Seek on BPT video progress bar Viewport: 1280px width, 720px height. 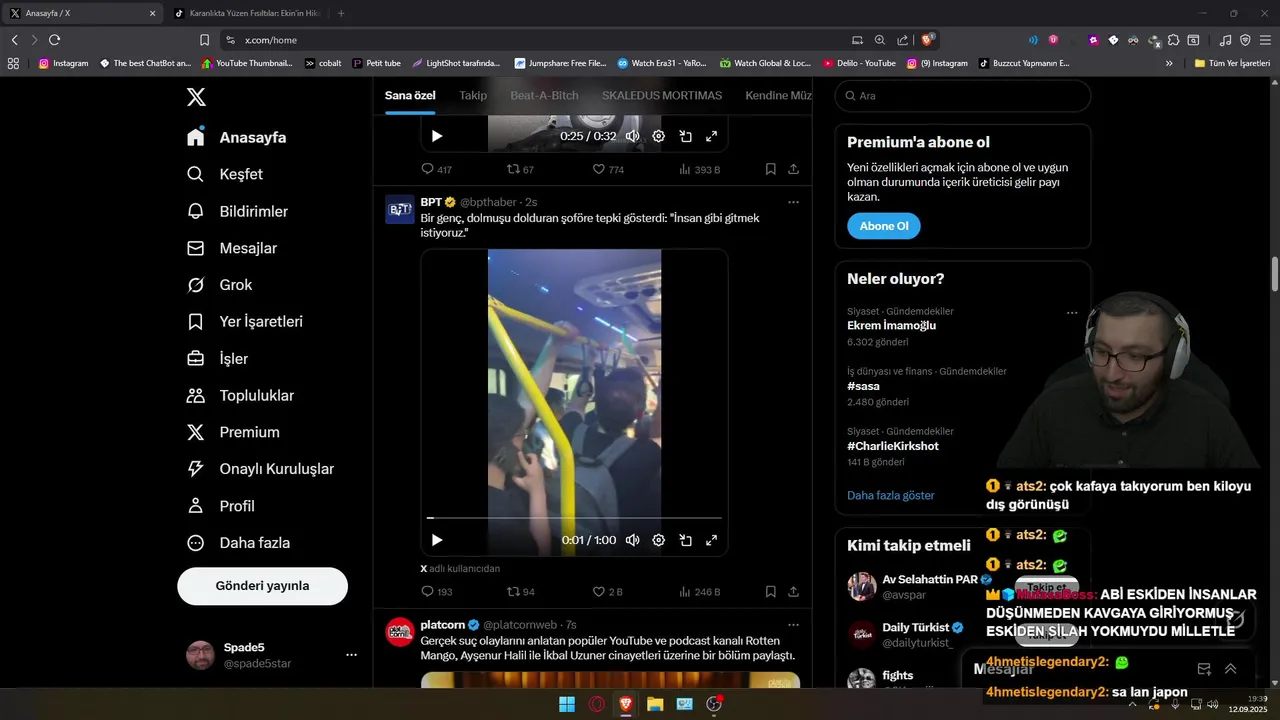point(574,518)
